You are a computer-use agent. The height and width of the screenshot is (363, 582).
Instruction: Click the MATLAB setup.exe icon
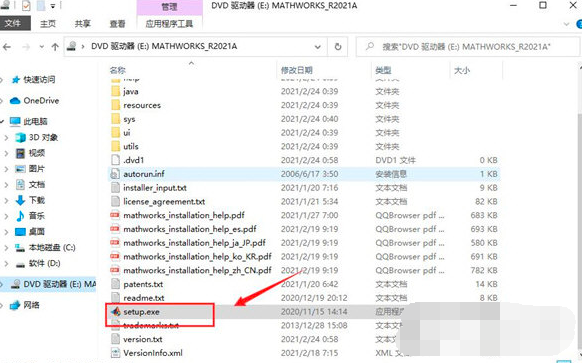tap(116, 311)
